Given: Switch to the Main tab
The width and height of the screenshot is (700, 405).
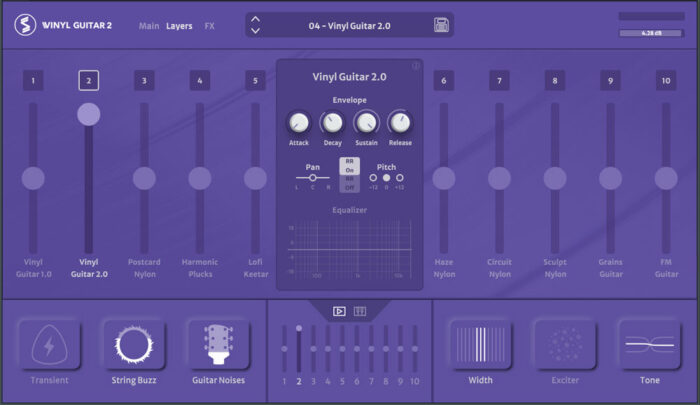Looking at the screenshot, I should tap(149, 26).
